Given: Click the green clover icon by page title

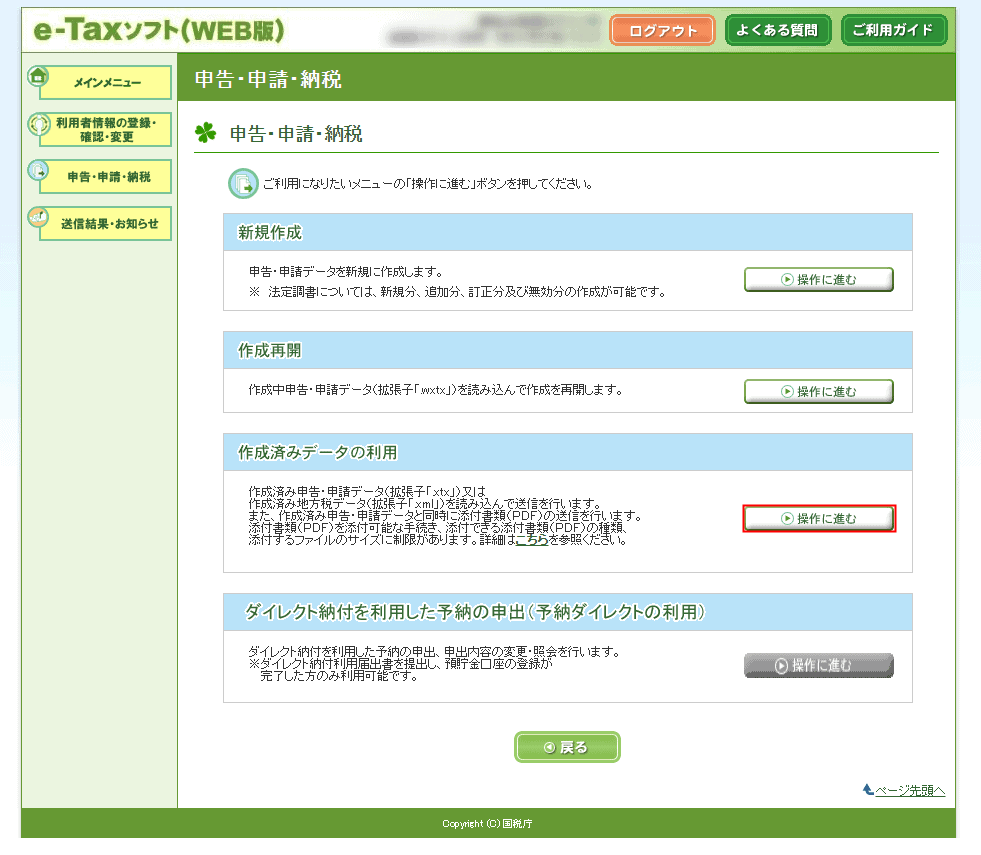Looking at the screenshot, I should coord(205,133).
